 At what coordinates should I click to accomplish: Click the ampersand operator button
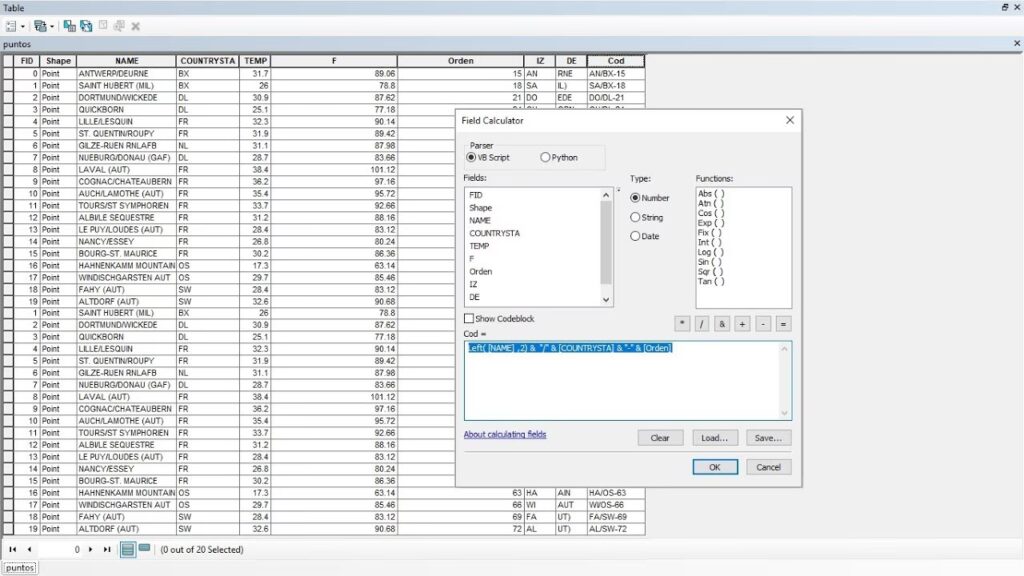click(720, 323)
